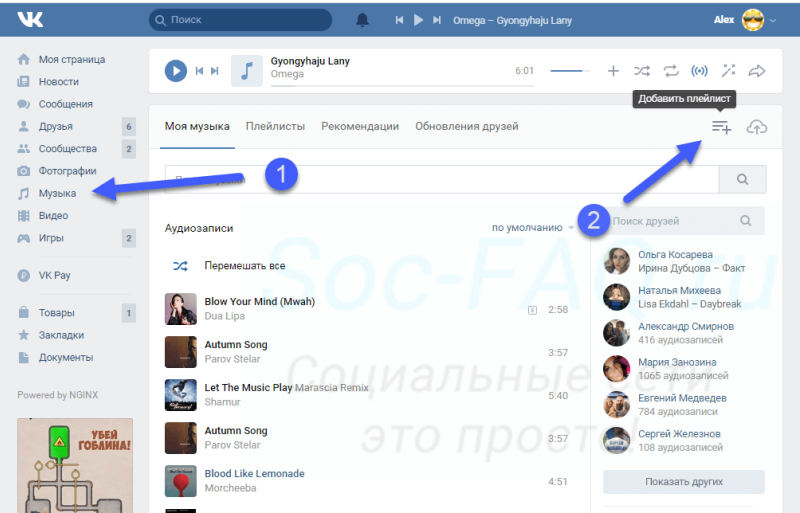Viewport: 800px width, 513px height.
Task: Click the music search magnifier button
Action: [742, 179]
